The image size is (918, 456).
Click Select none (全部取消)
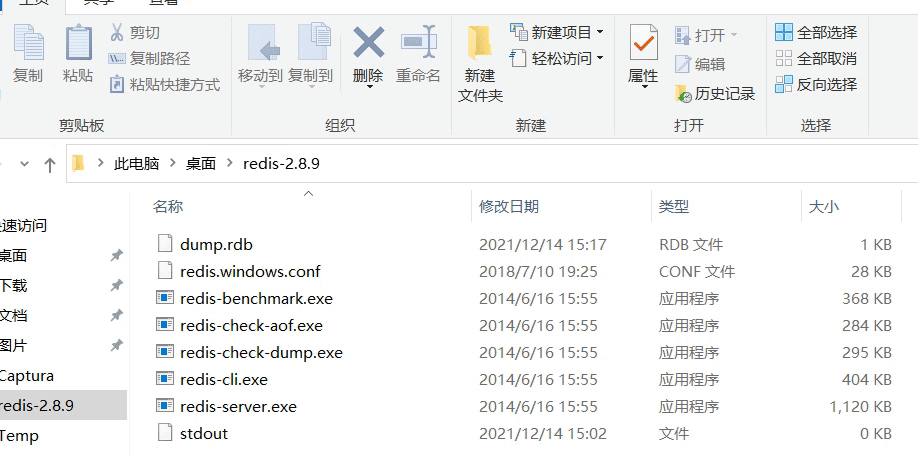(816, 59)
